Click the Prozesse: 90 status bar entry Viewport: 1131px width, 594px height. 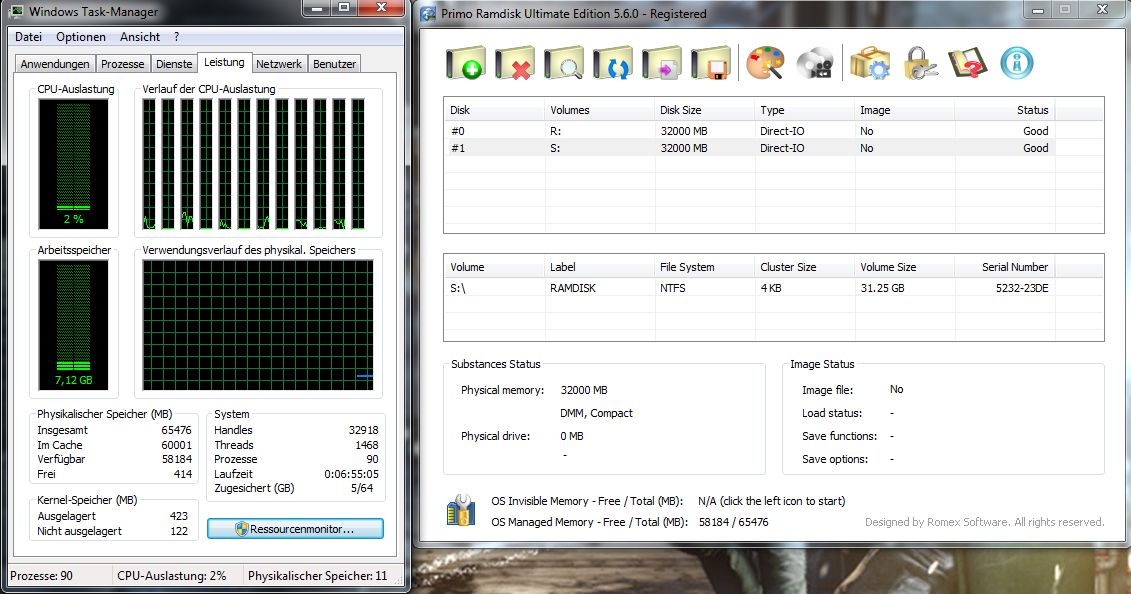(41, 576)
